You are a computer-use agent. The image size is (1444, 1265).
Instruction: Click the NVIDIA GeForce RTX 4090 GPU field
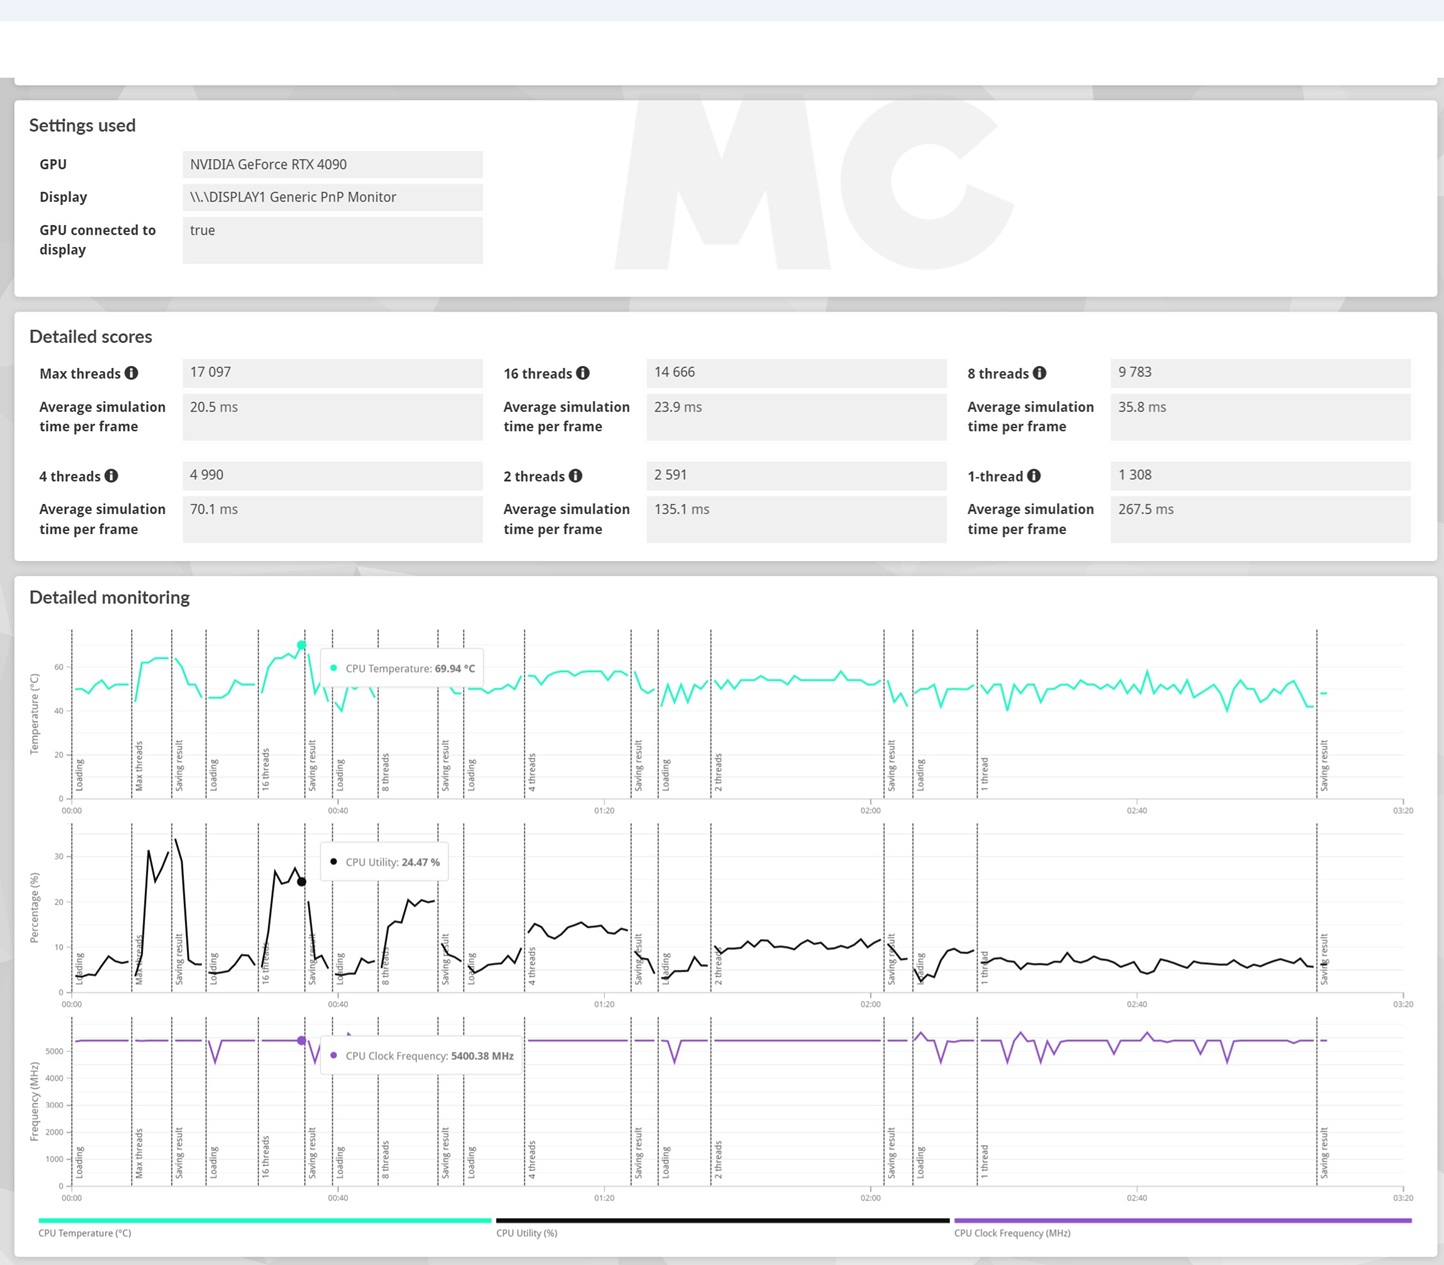332,165
